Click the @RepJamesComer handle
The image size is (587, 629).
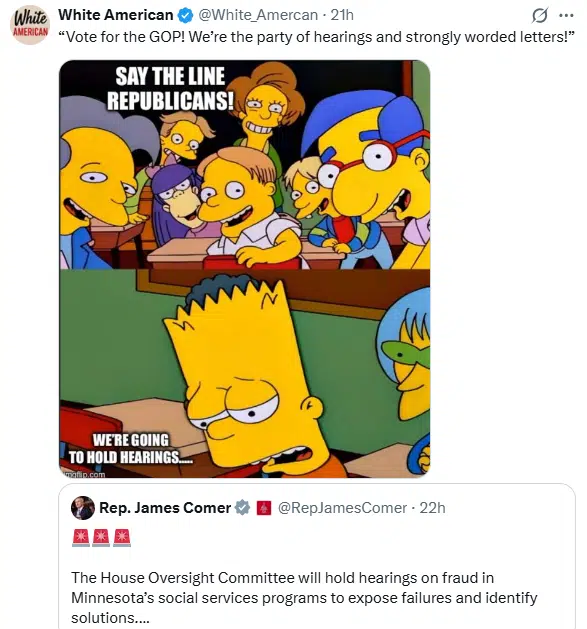point(342,508)
